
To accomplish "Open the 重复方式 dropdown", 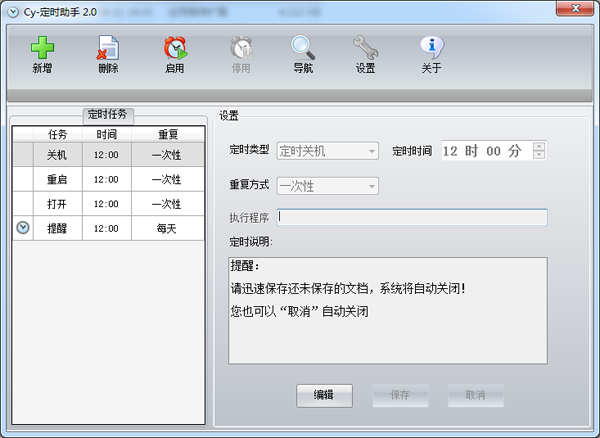I will pos(328,186).
